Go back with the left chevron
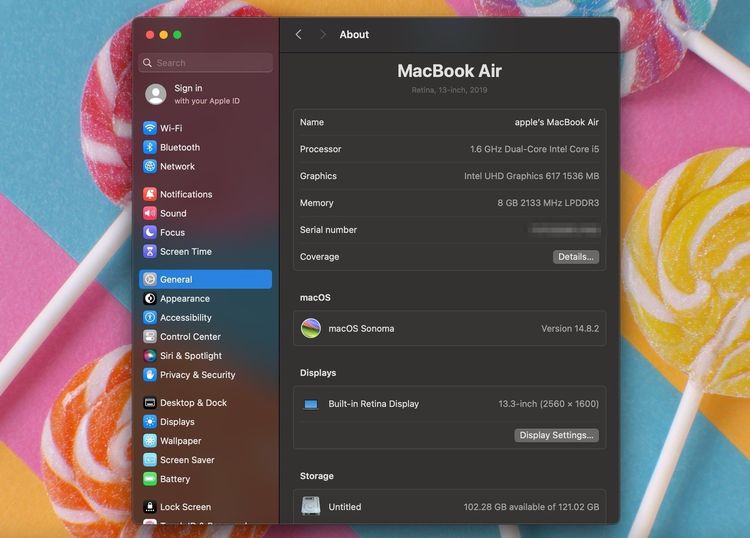Image resolution: width=750 pixels, height=538 pixels. tap(298, 34)
